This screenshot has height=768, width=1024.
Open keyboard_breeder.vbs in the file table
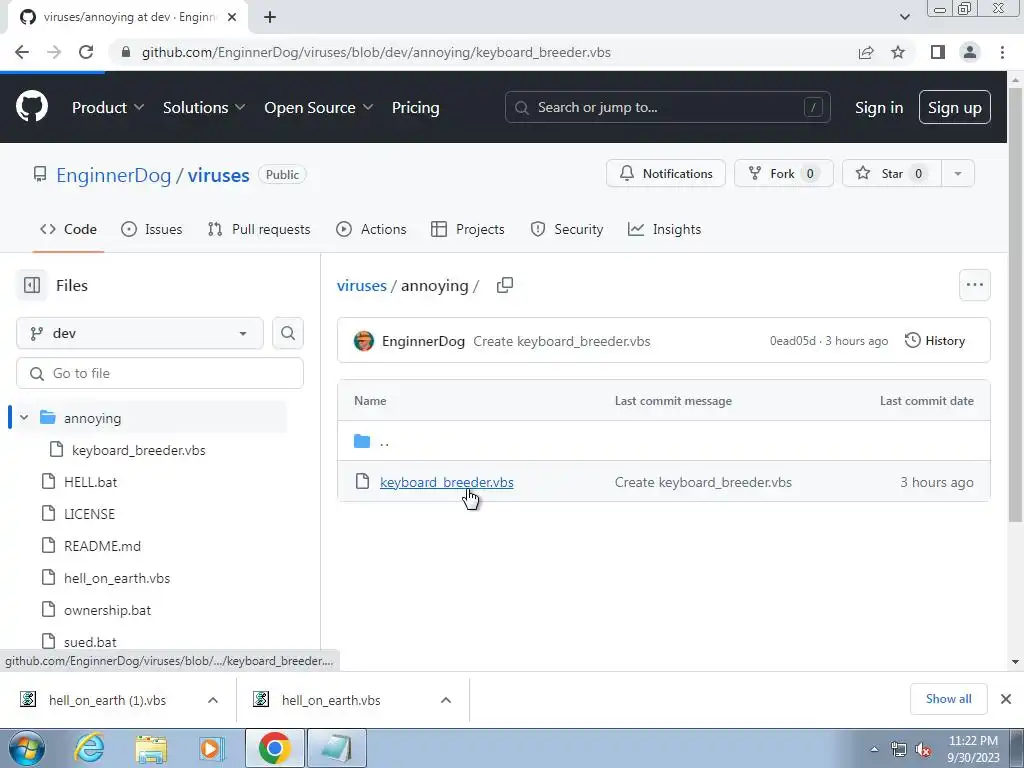(x=447, y=482)
